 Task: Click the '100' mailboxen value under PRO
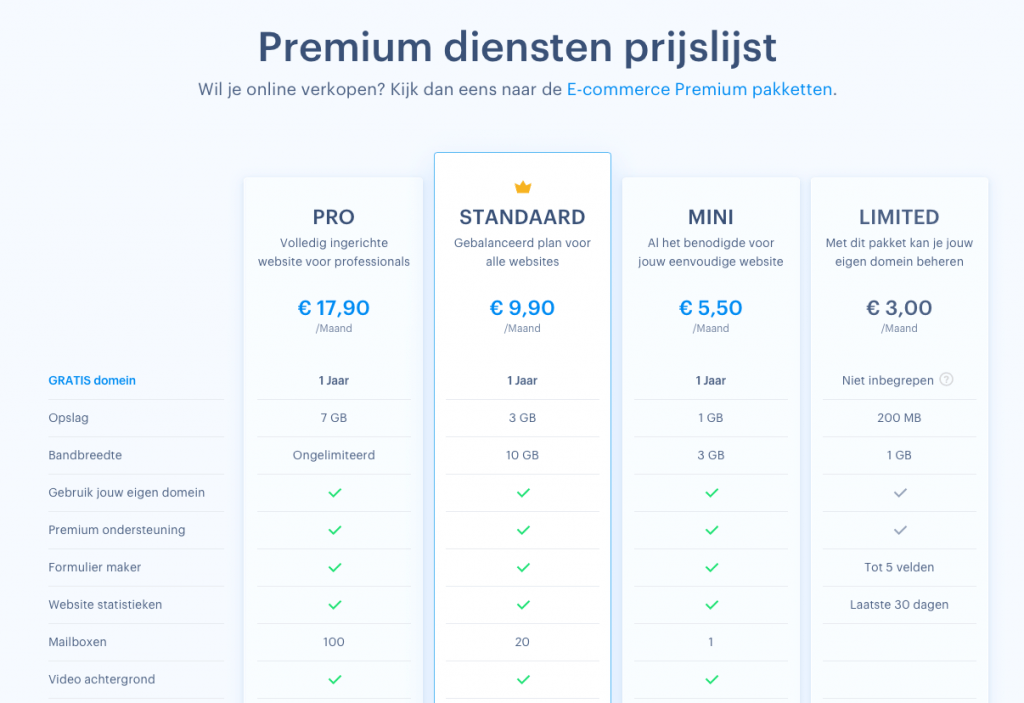point(333,641)
